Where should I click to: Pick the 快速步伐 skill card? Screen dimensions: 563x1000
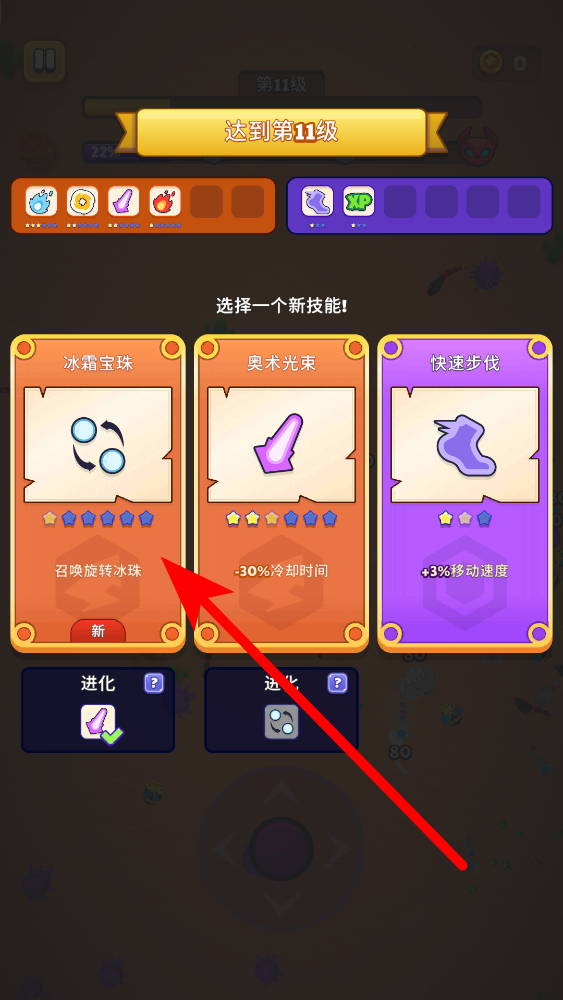465,493
